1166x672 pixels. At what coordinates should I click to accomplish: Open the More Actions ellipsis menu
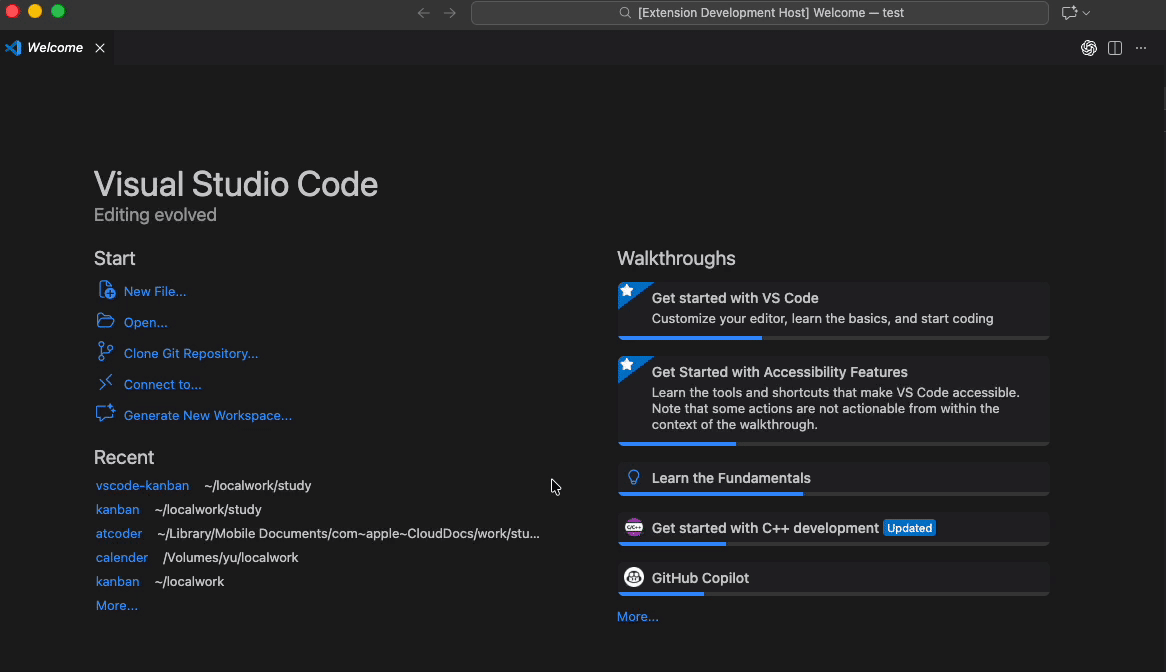click(1141, 48)
